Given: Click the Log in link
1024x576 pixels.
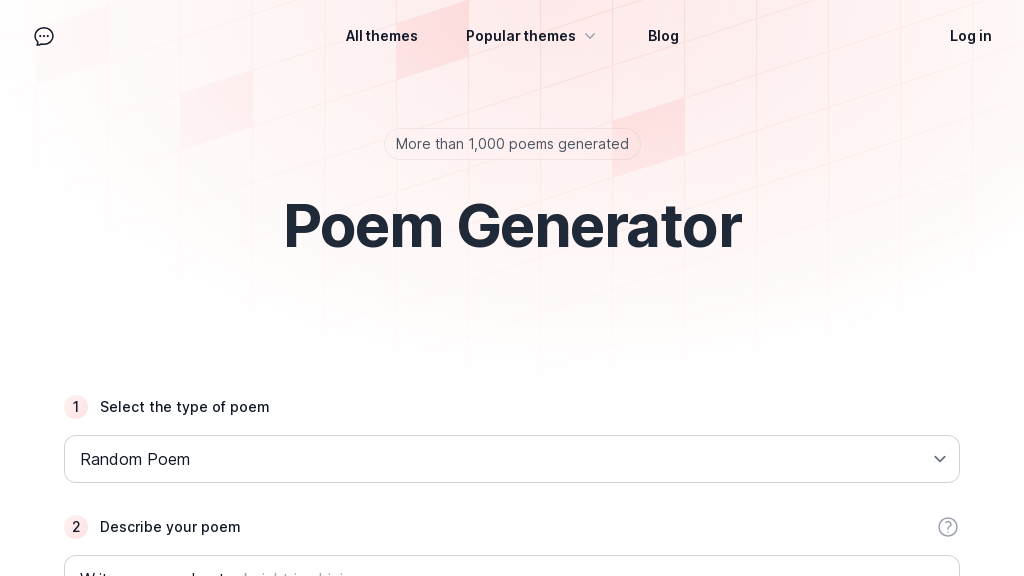Looking at the screenshot, I should (x=970, y=36).
